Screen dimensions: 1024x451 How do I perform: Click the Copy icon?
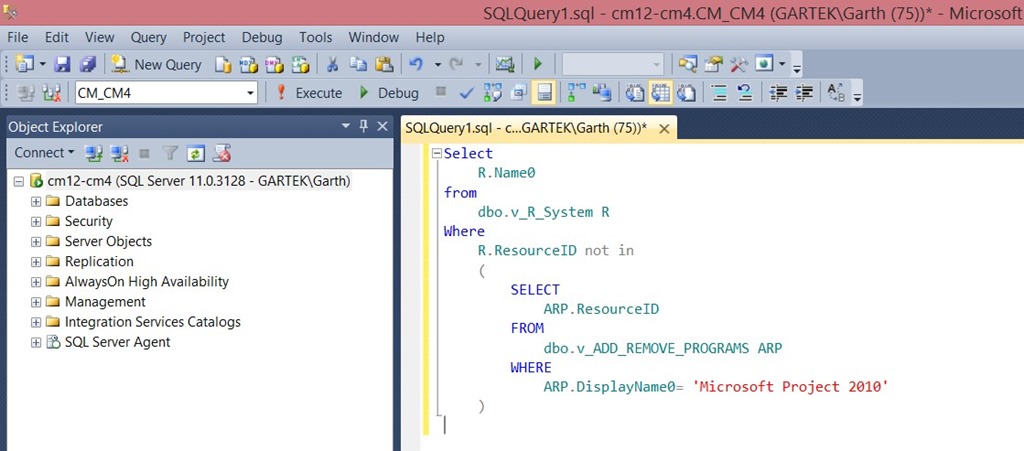358,64
